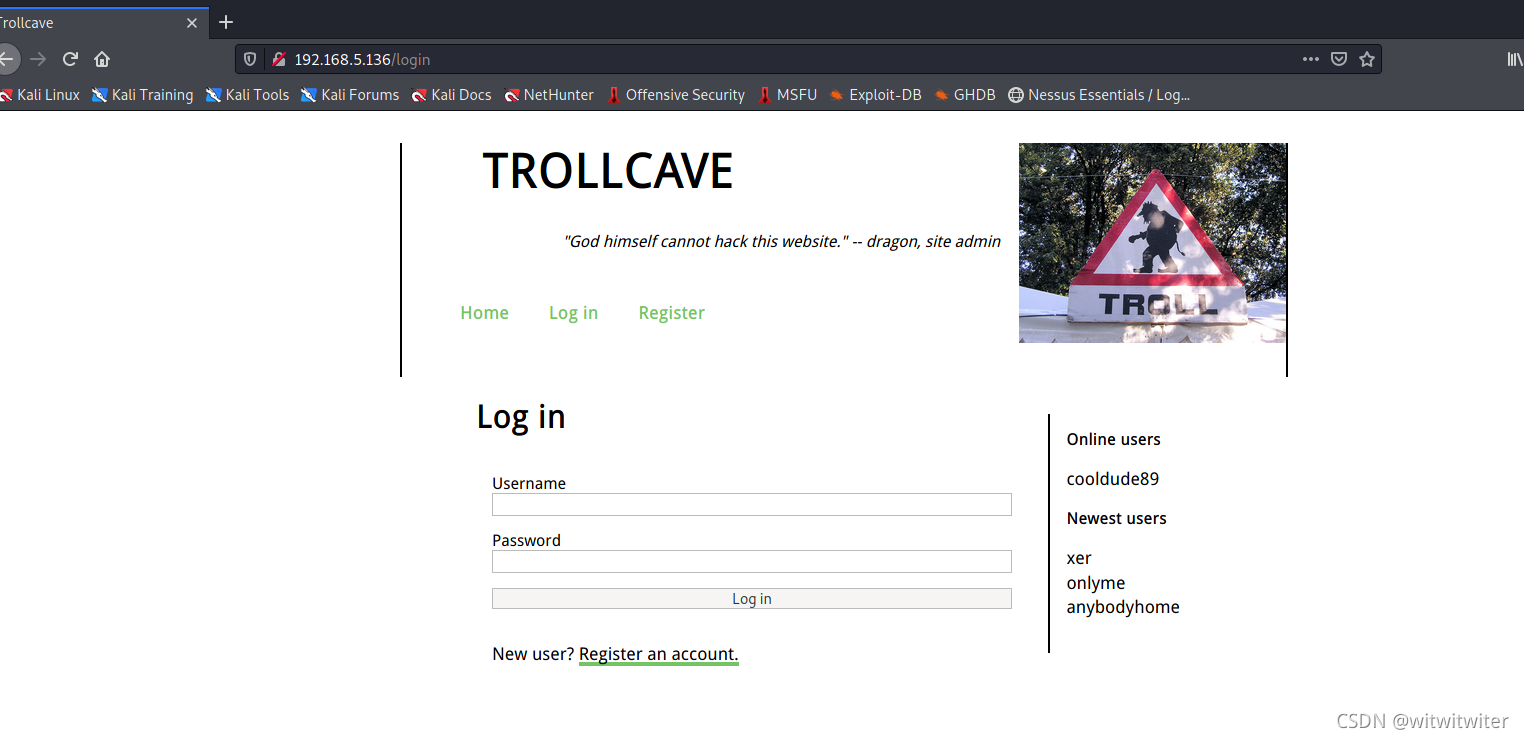View newest user xer

click(x=1079, y=558)
